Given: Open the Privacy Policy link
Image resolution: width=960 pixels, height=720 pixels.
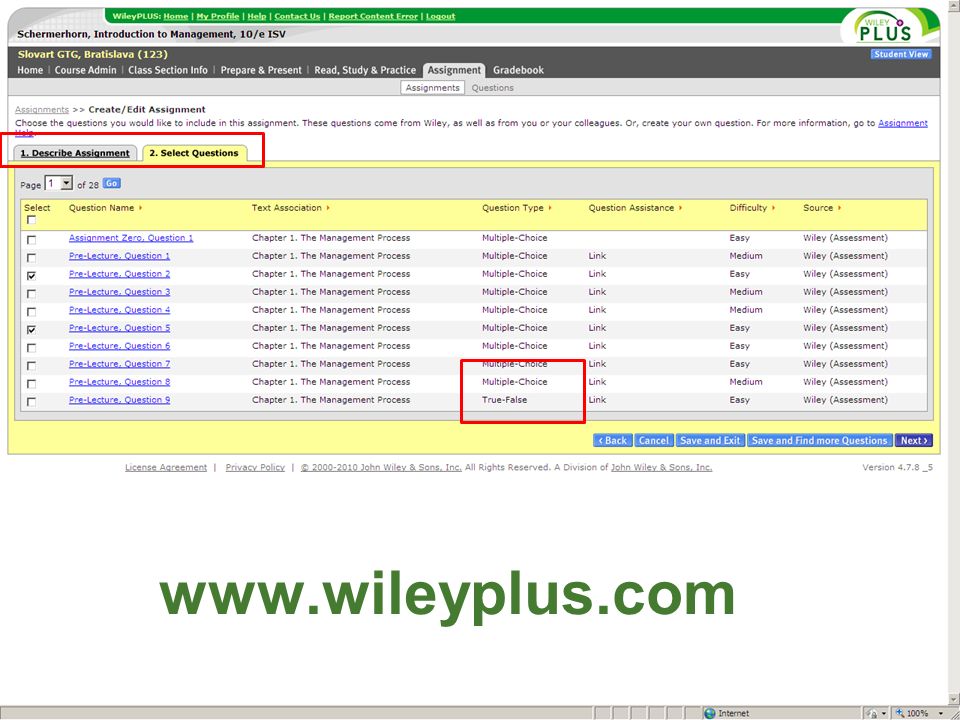Looking at the screenshot, I should [x=255, y=467].
